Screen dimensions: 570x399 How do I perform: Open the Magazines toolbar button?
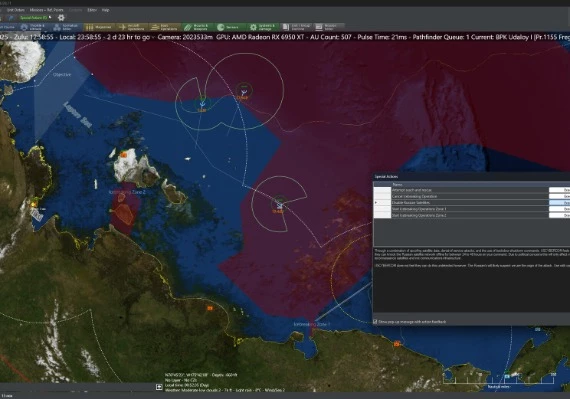pyautogui.click(x=99, y=27)
